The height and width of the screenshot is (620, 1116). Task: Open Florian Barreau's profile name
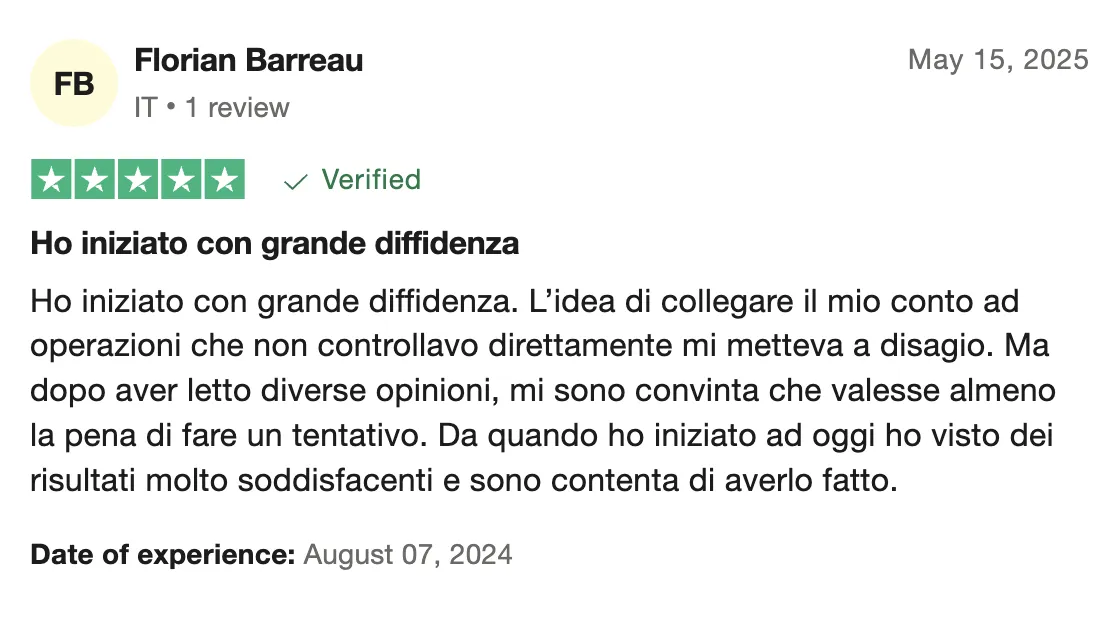click(x=248, y=61)
